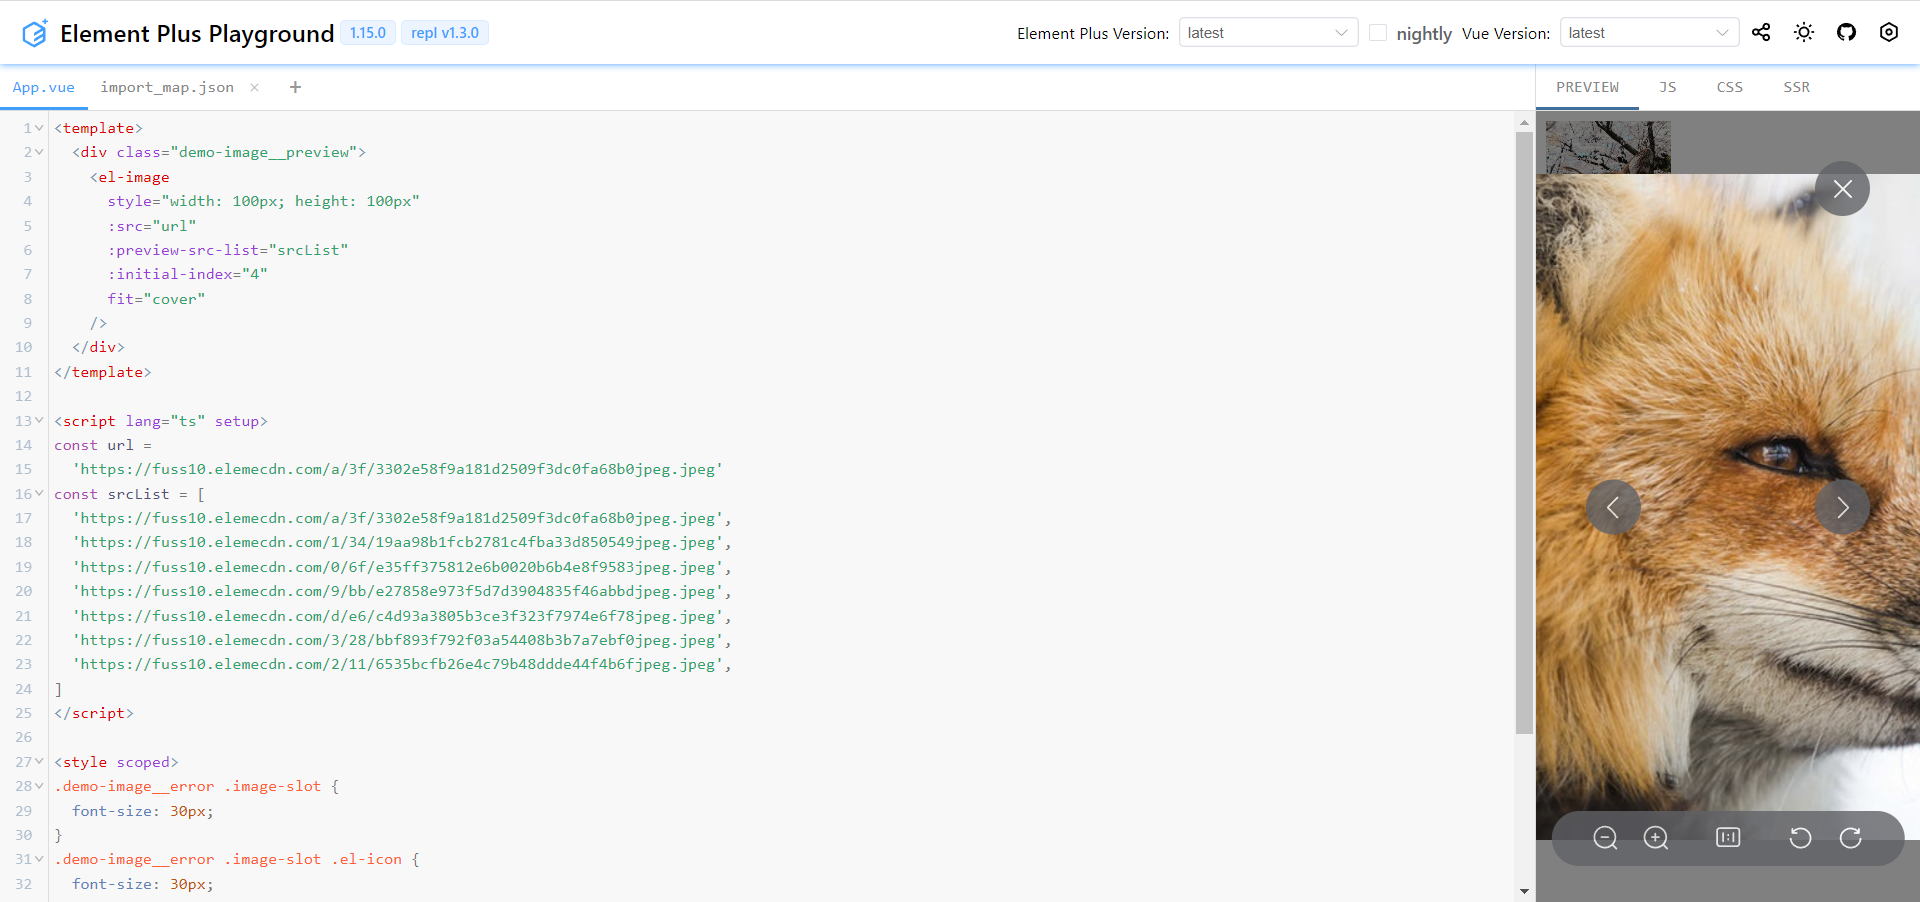Click the fit="cover" code on line 8
Image resolution: width=1920 pixels, height=902 pixels.
click(x=156, y=299)
